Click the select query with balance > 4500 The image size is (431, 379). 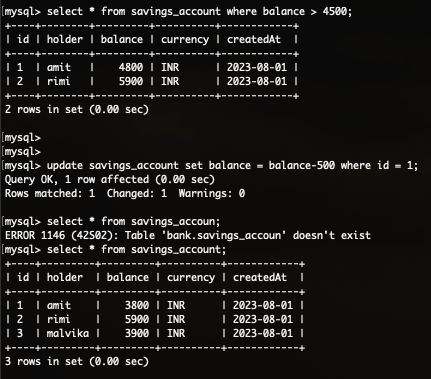[x=178, y=12]
